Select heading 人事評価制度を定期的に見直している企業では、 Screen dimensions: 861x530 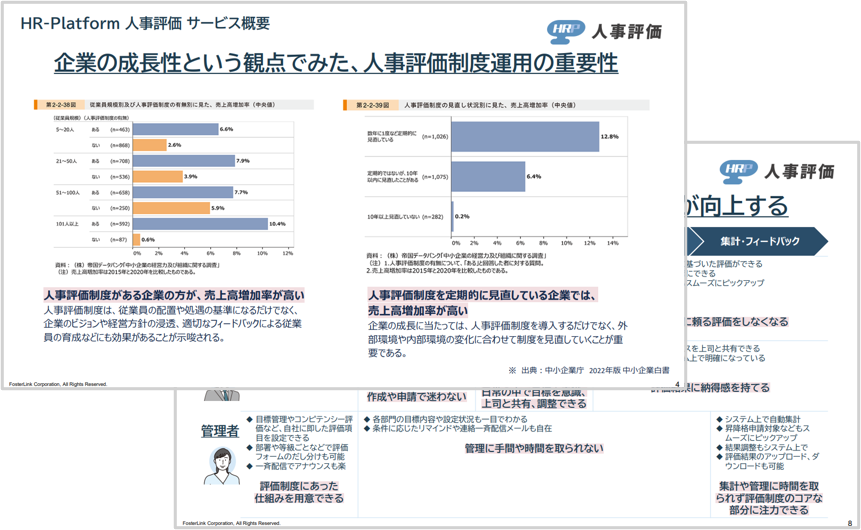[483, 295]
